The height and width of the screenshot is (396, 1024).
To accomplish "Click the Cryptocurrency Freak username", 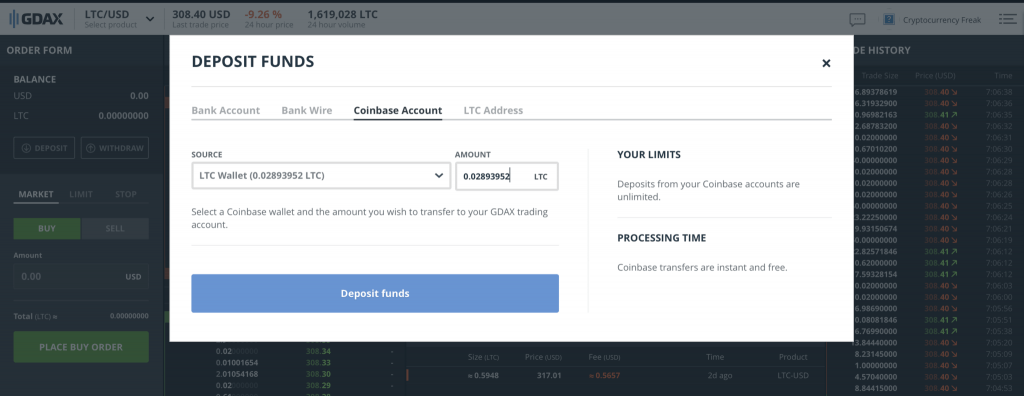I will pyautogui.click(x=942, y=20).
